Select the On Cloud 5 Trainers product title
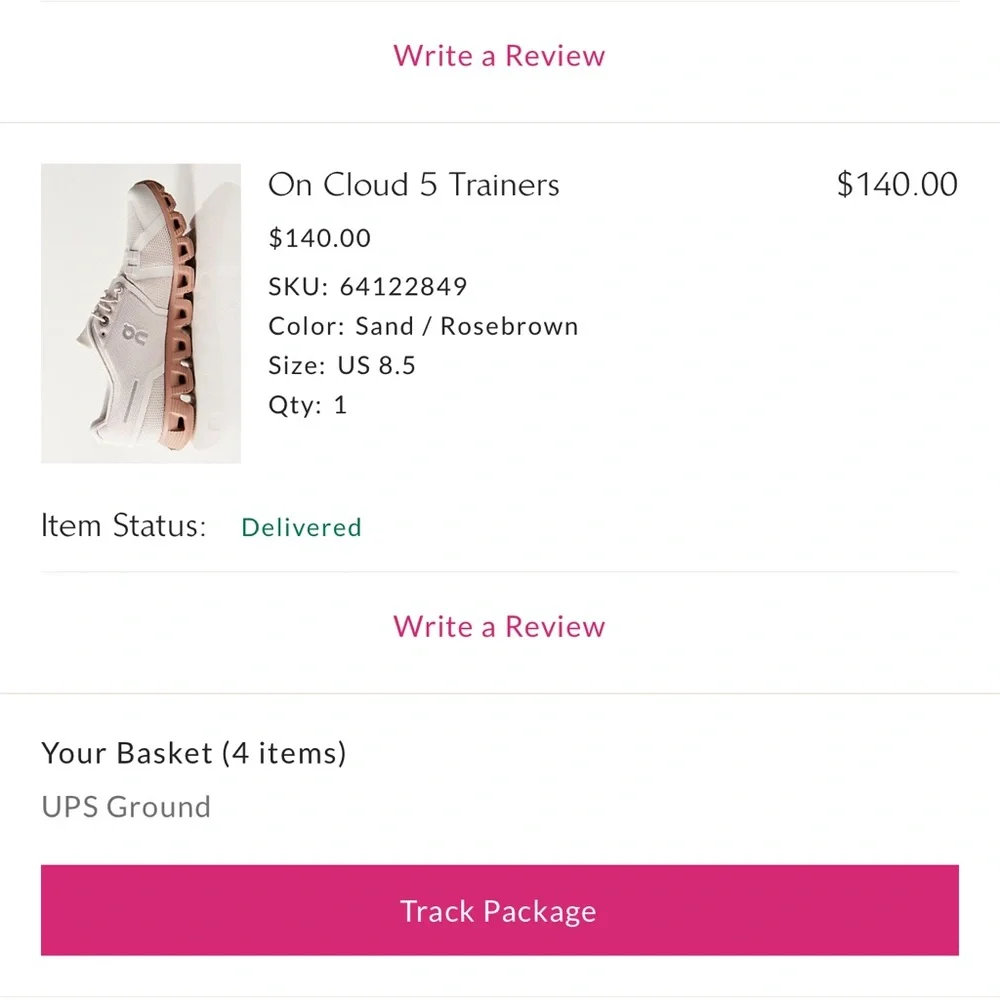Screen dimensions: 1000x1000 coord(414,184)
